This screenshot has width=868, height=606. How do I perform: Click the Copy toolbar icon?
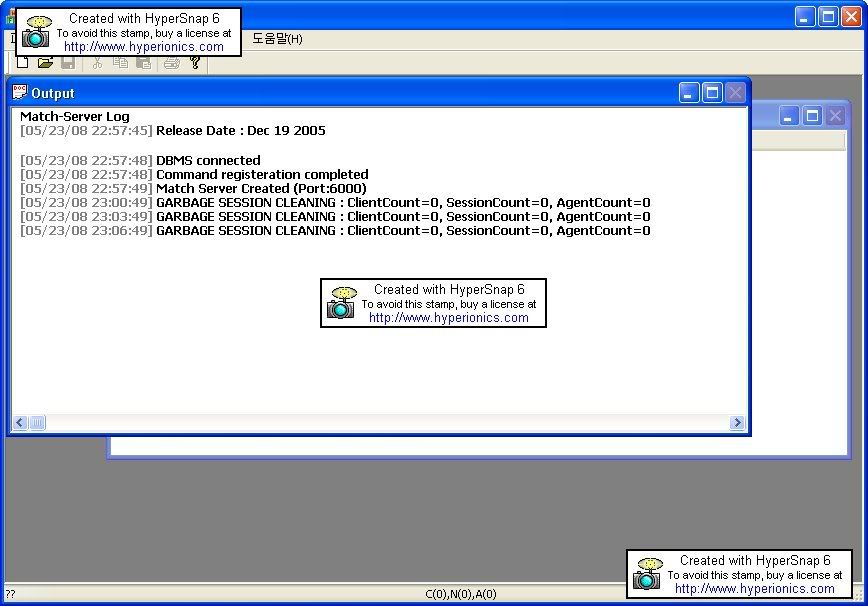[x=120, y=63]
